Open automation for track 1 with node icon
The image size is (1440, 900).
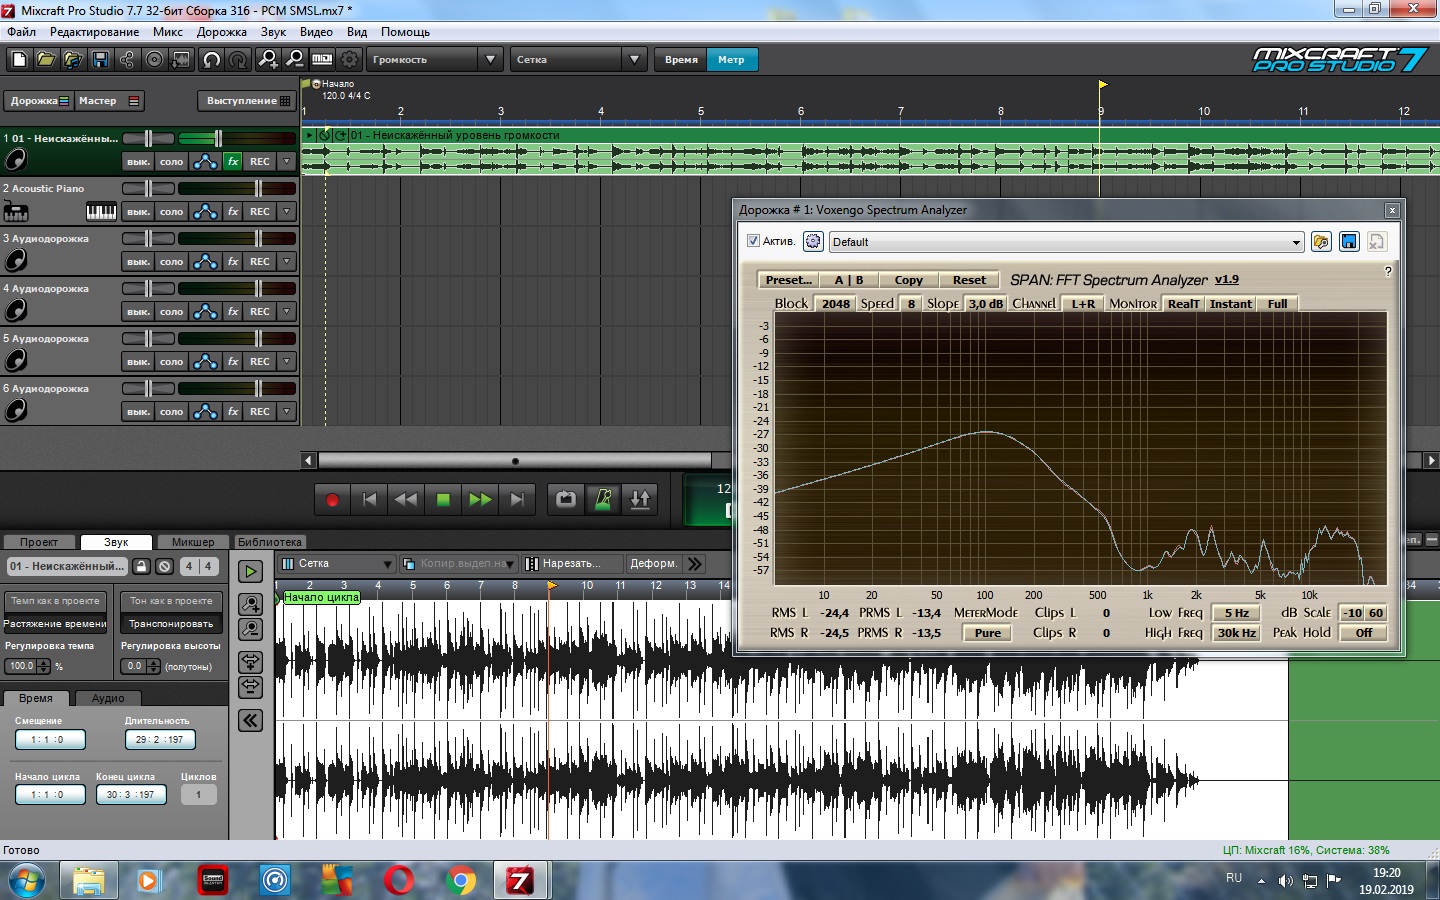point(205,161)
